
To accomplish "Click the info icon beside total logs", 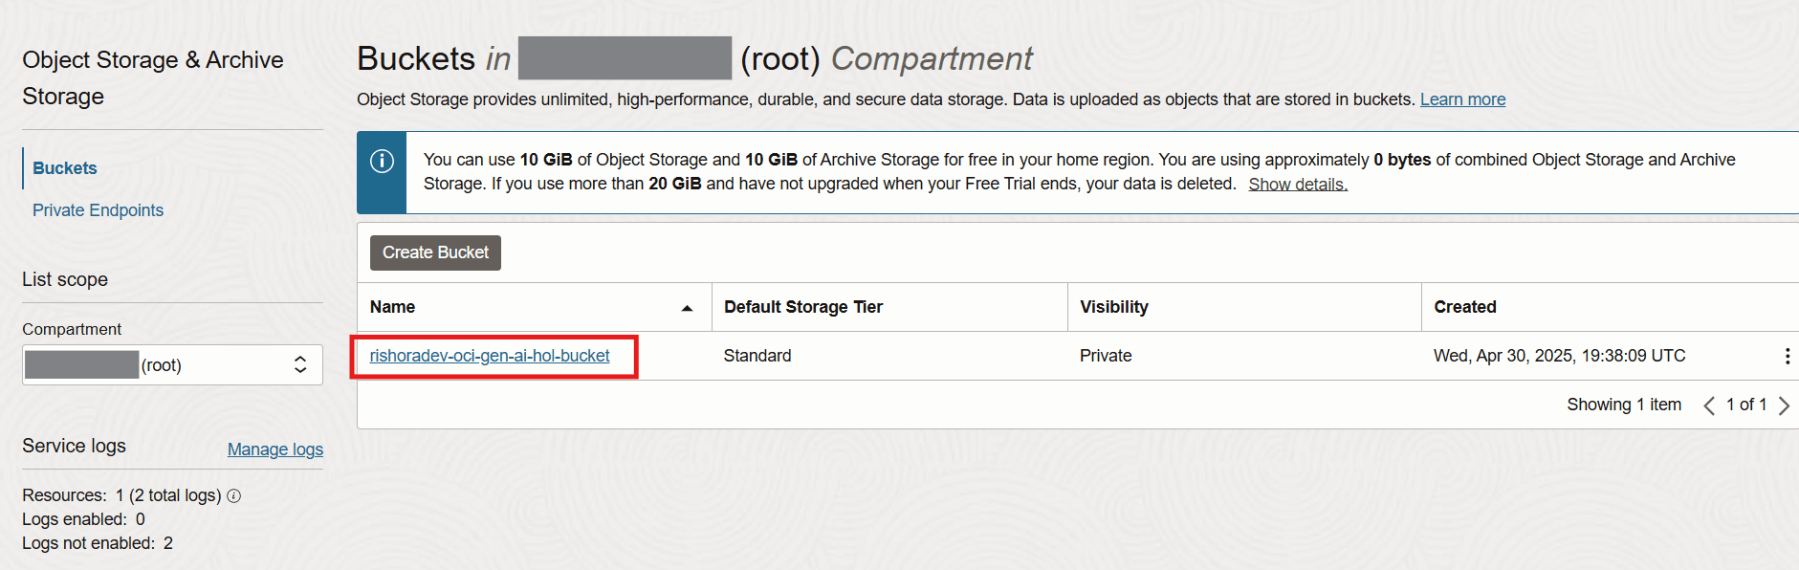I will tap(234, 496).
